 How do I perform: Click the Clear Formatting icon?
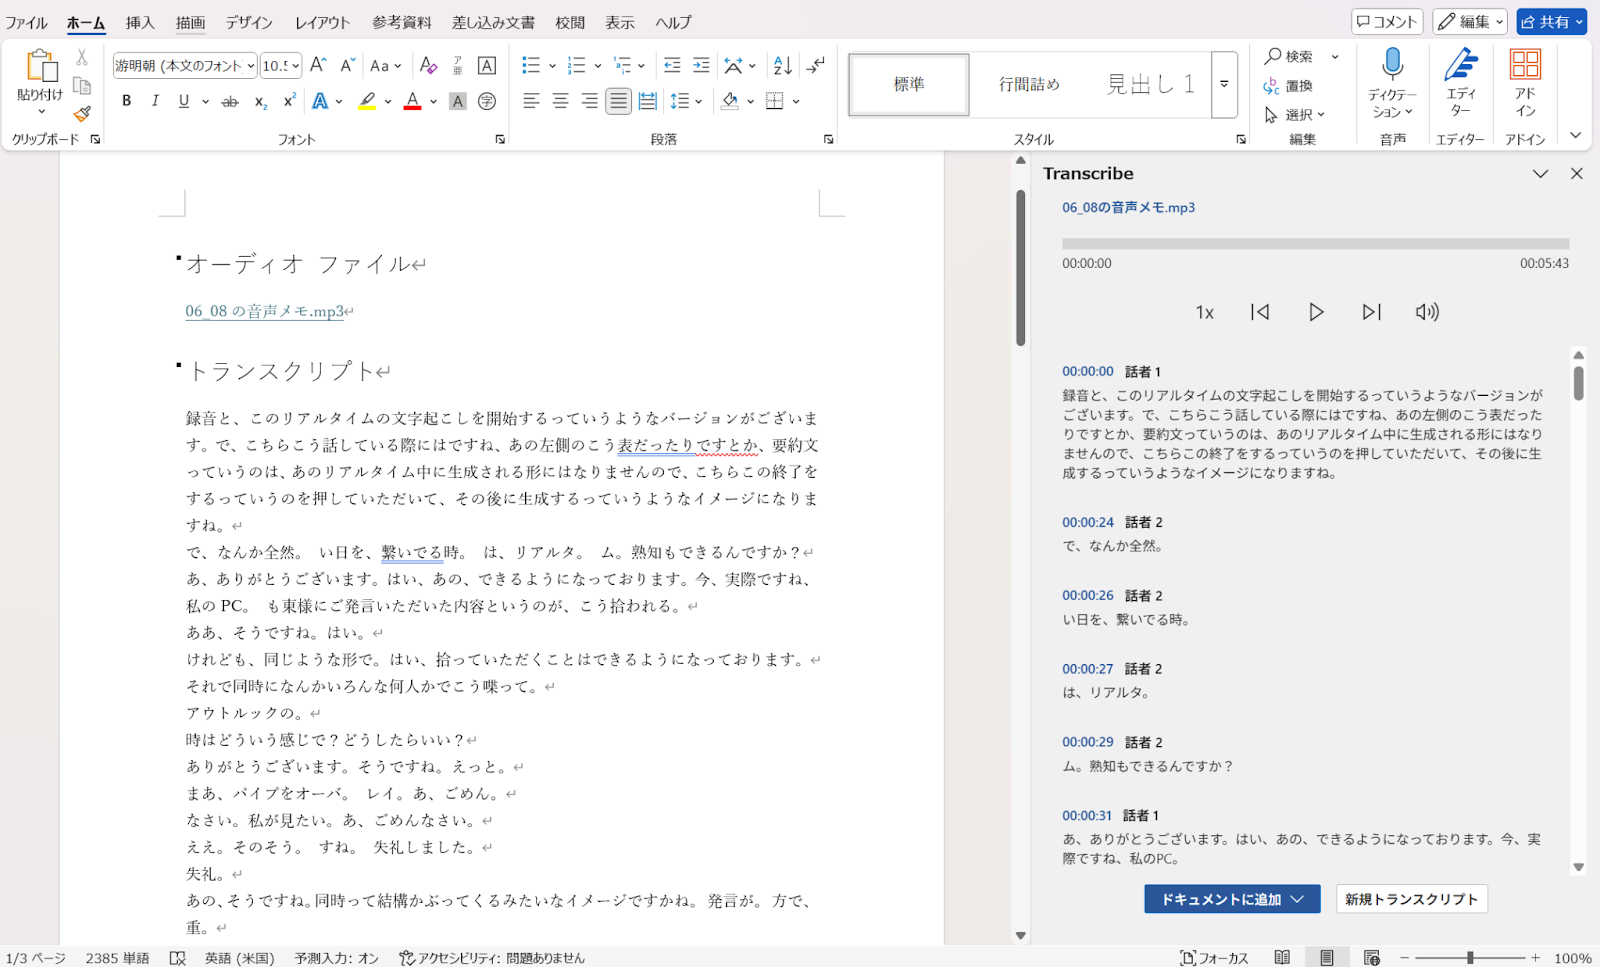(x=428, y=66)
